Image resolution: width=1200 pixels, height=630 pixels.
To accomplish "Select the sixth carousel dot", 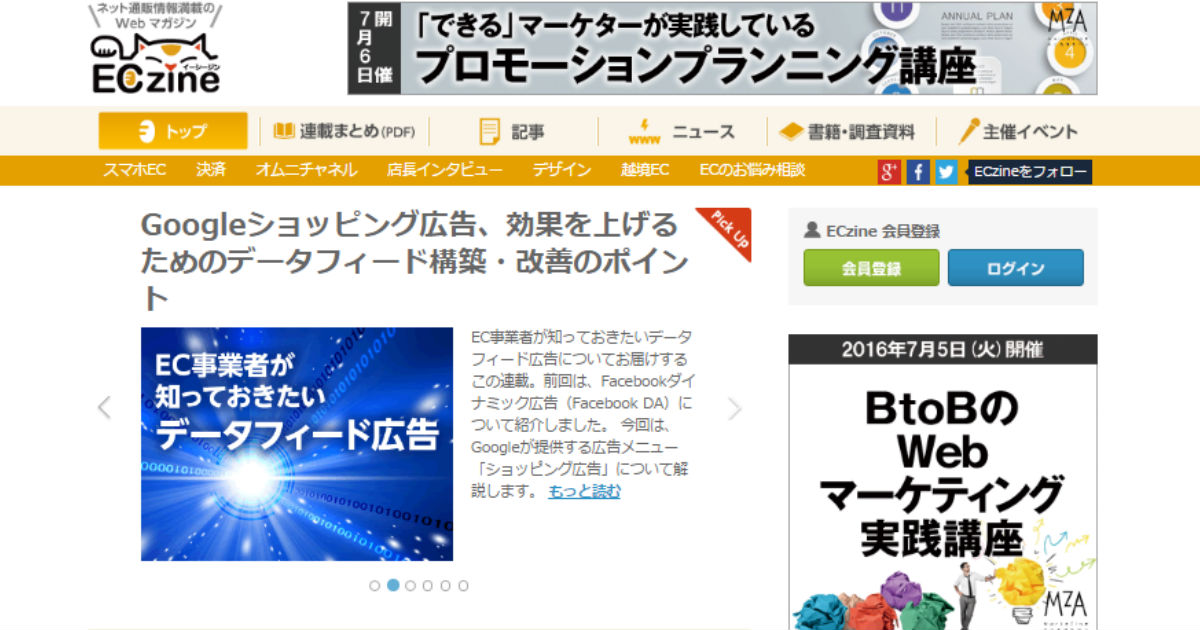I will coord(463,586).
